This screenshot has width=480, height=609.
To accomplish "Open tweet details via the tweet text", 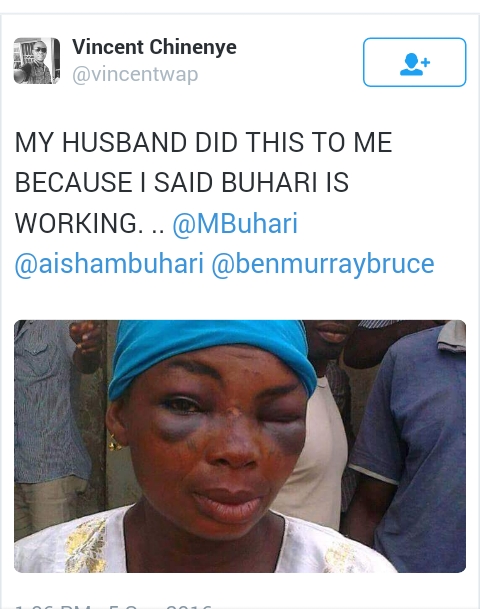I will tap(224, 203).
